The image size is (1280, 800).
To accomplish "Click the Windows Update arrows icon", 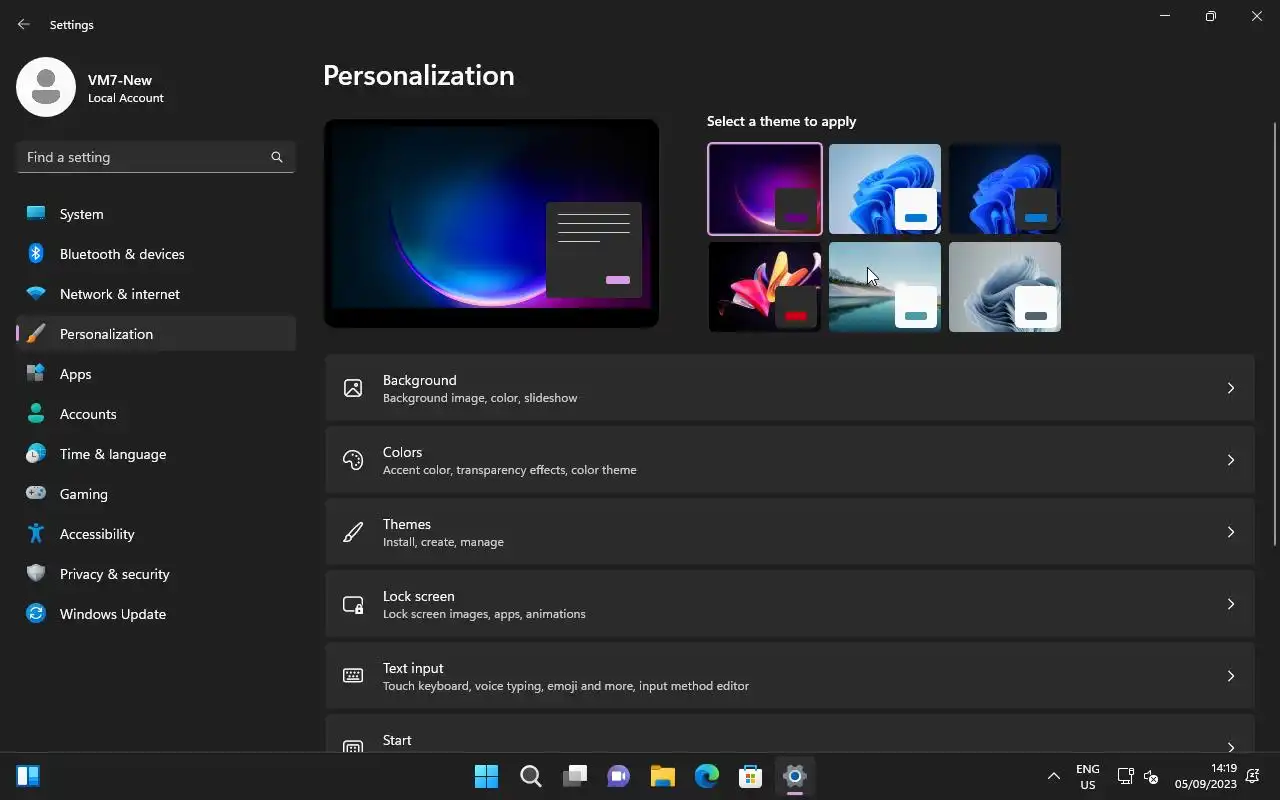I will [36, 614].
